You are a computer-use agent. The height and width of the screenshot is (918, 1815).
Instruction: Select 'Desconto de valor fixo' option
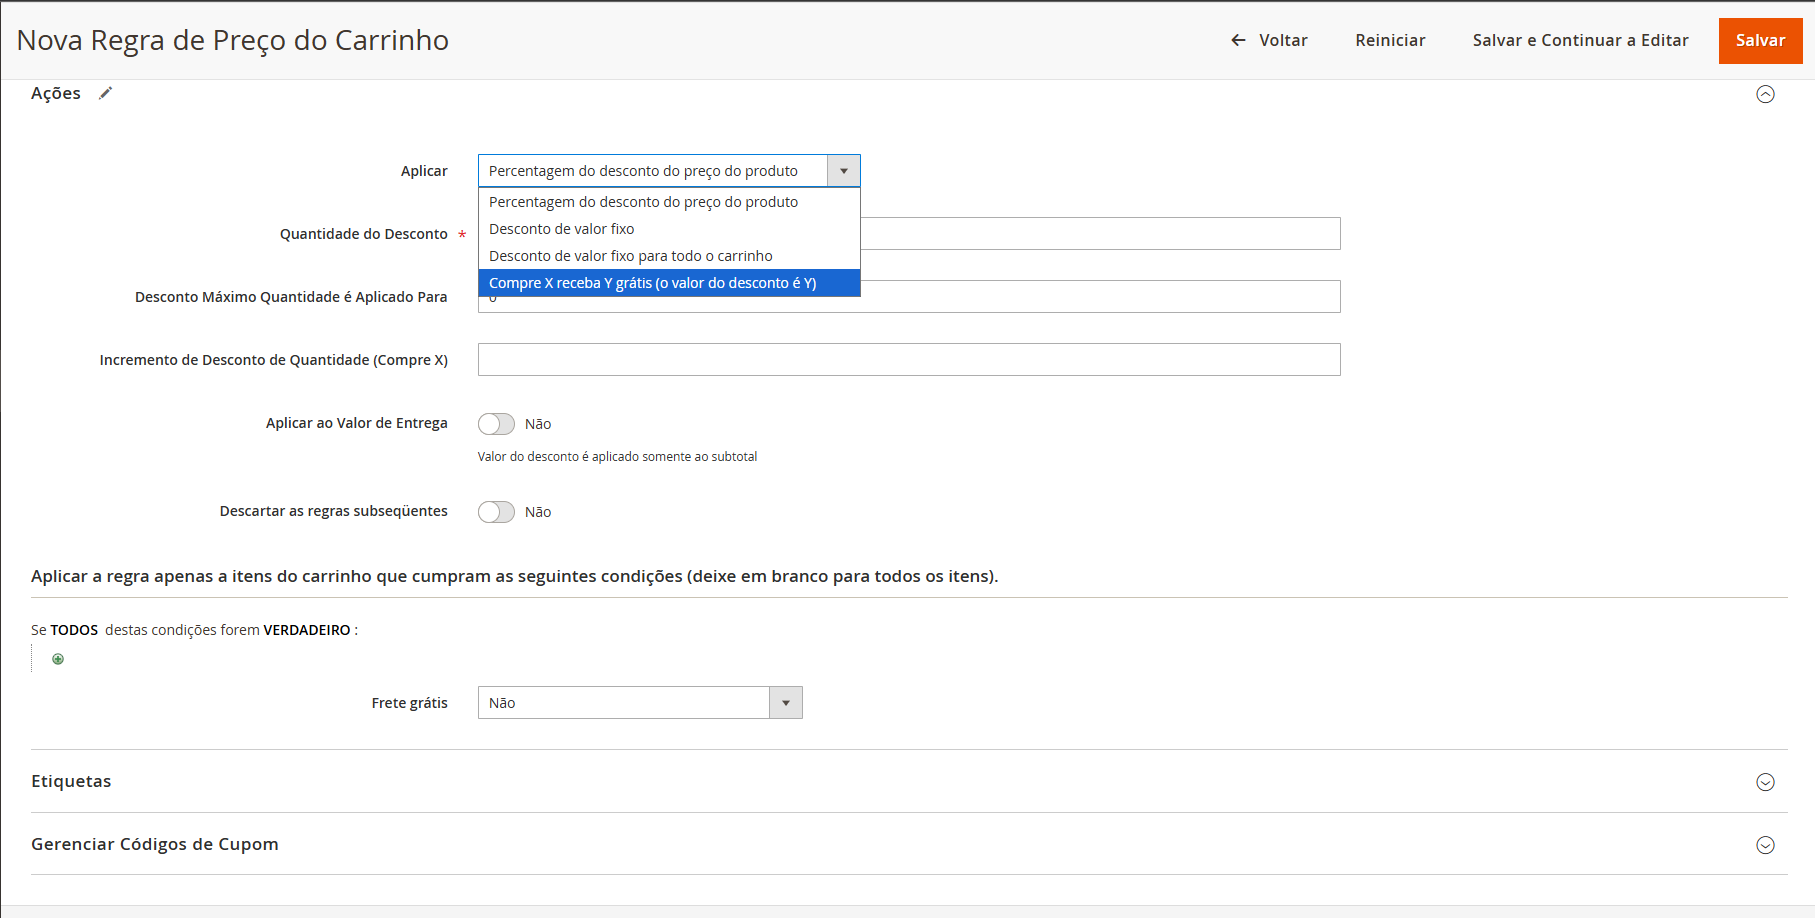pos(561,229)
